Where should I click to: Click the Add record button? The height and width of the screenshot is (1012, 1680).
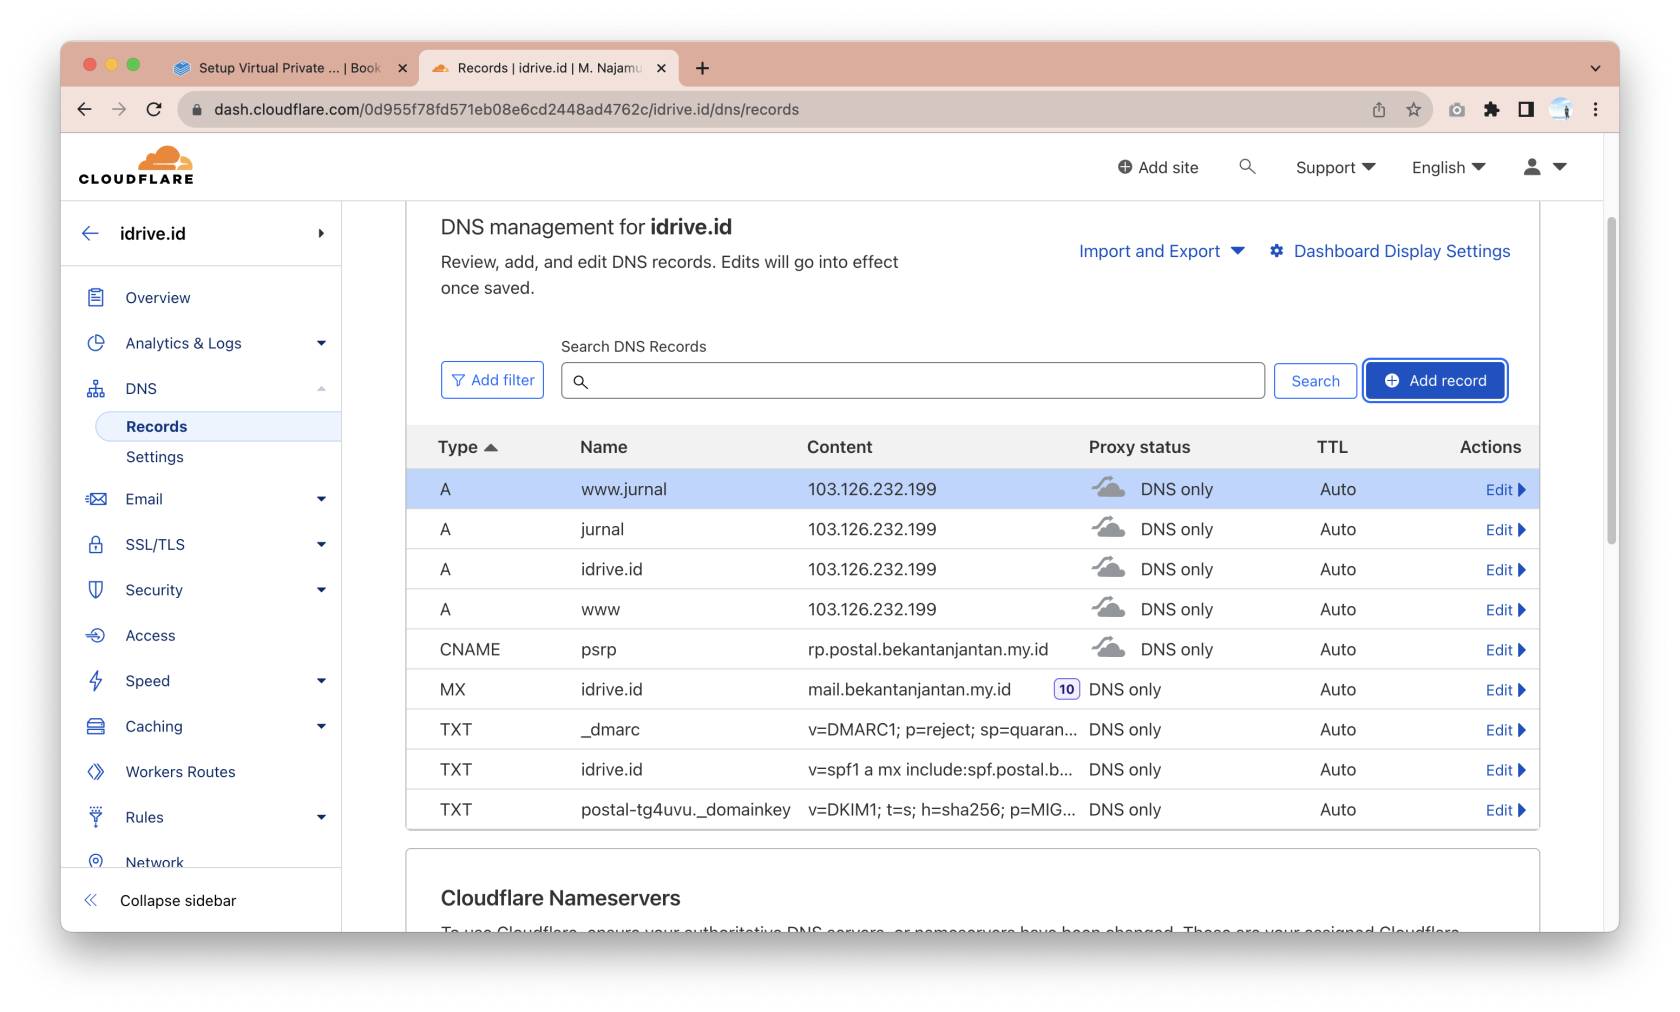[x=1435, y=380]
